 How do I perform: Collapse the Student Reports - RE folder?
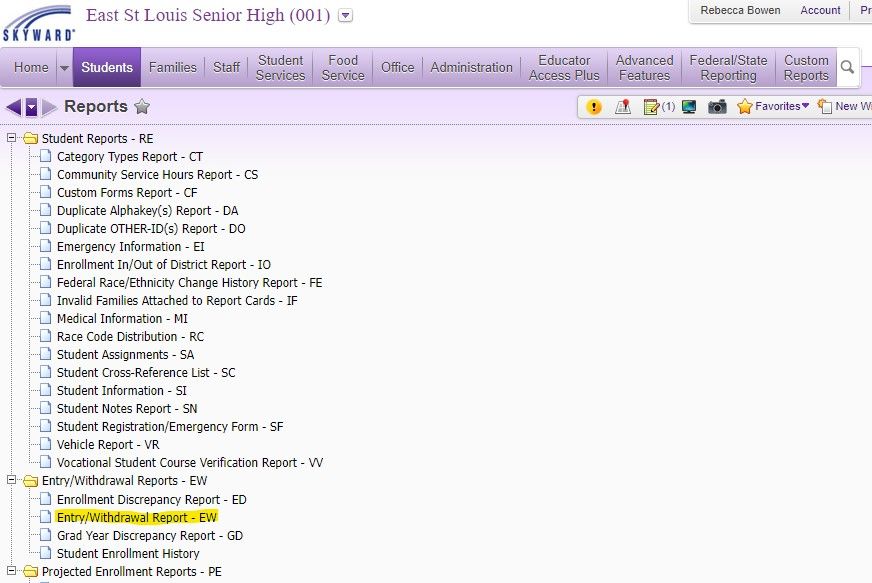(x=13, y=139)
